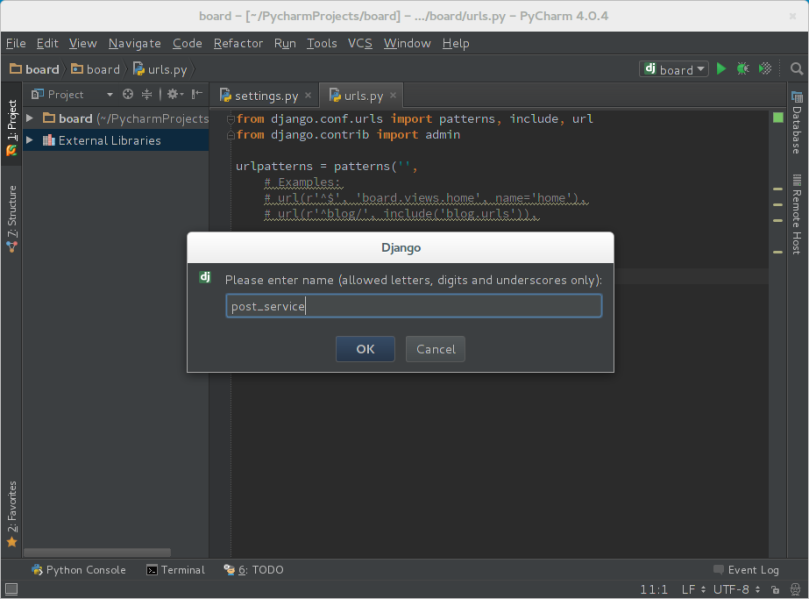The image size is (809, 599).
Task: Close the urls.py tab
Action: [x=393, y=95]
